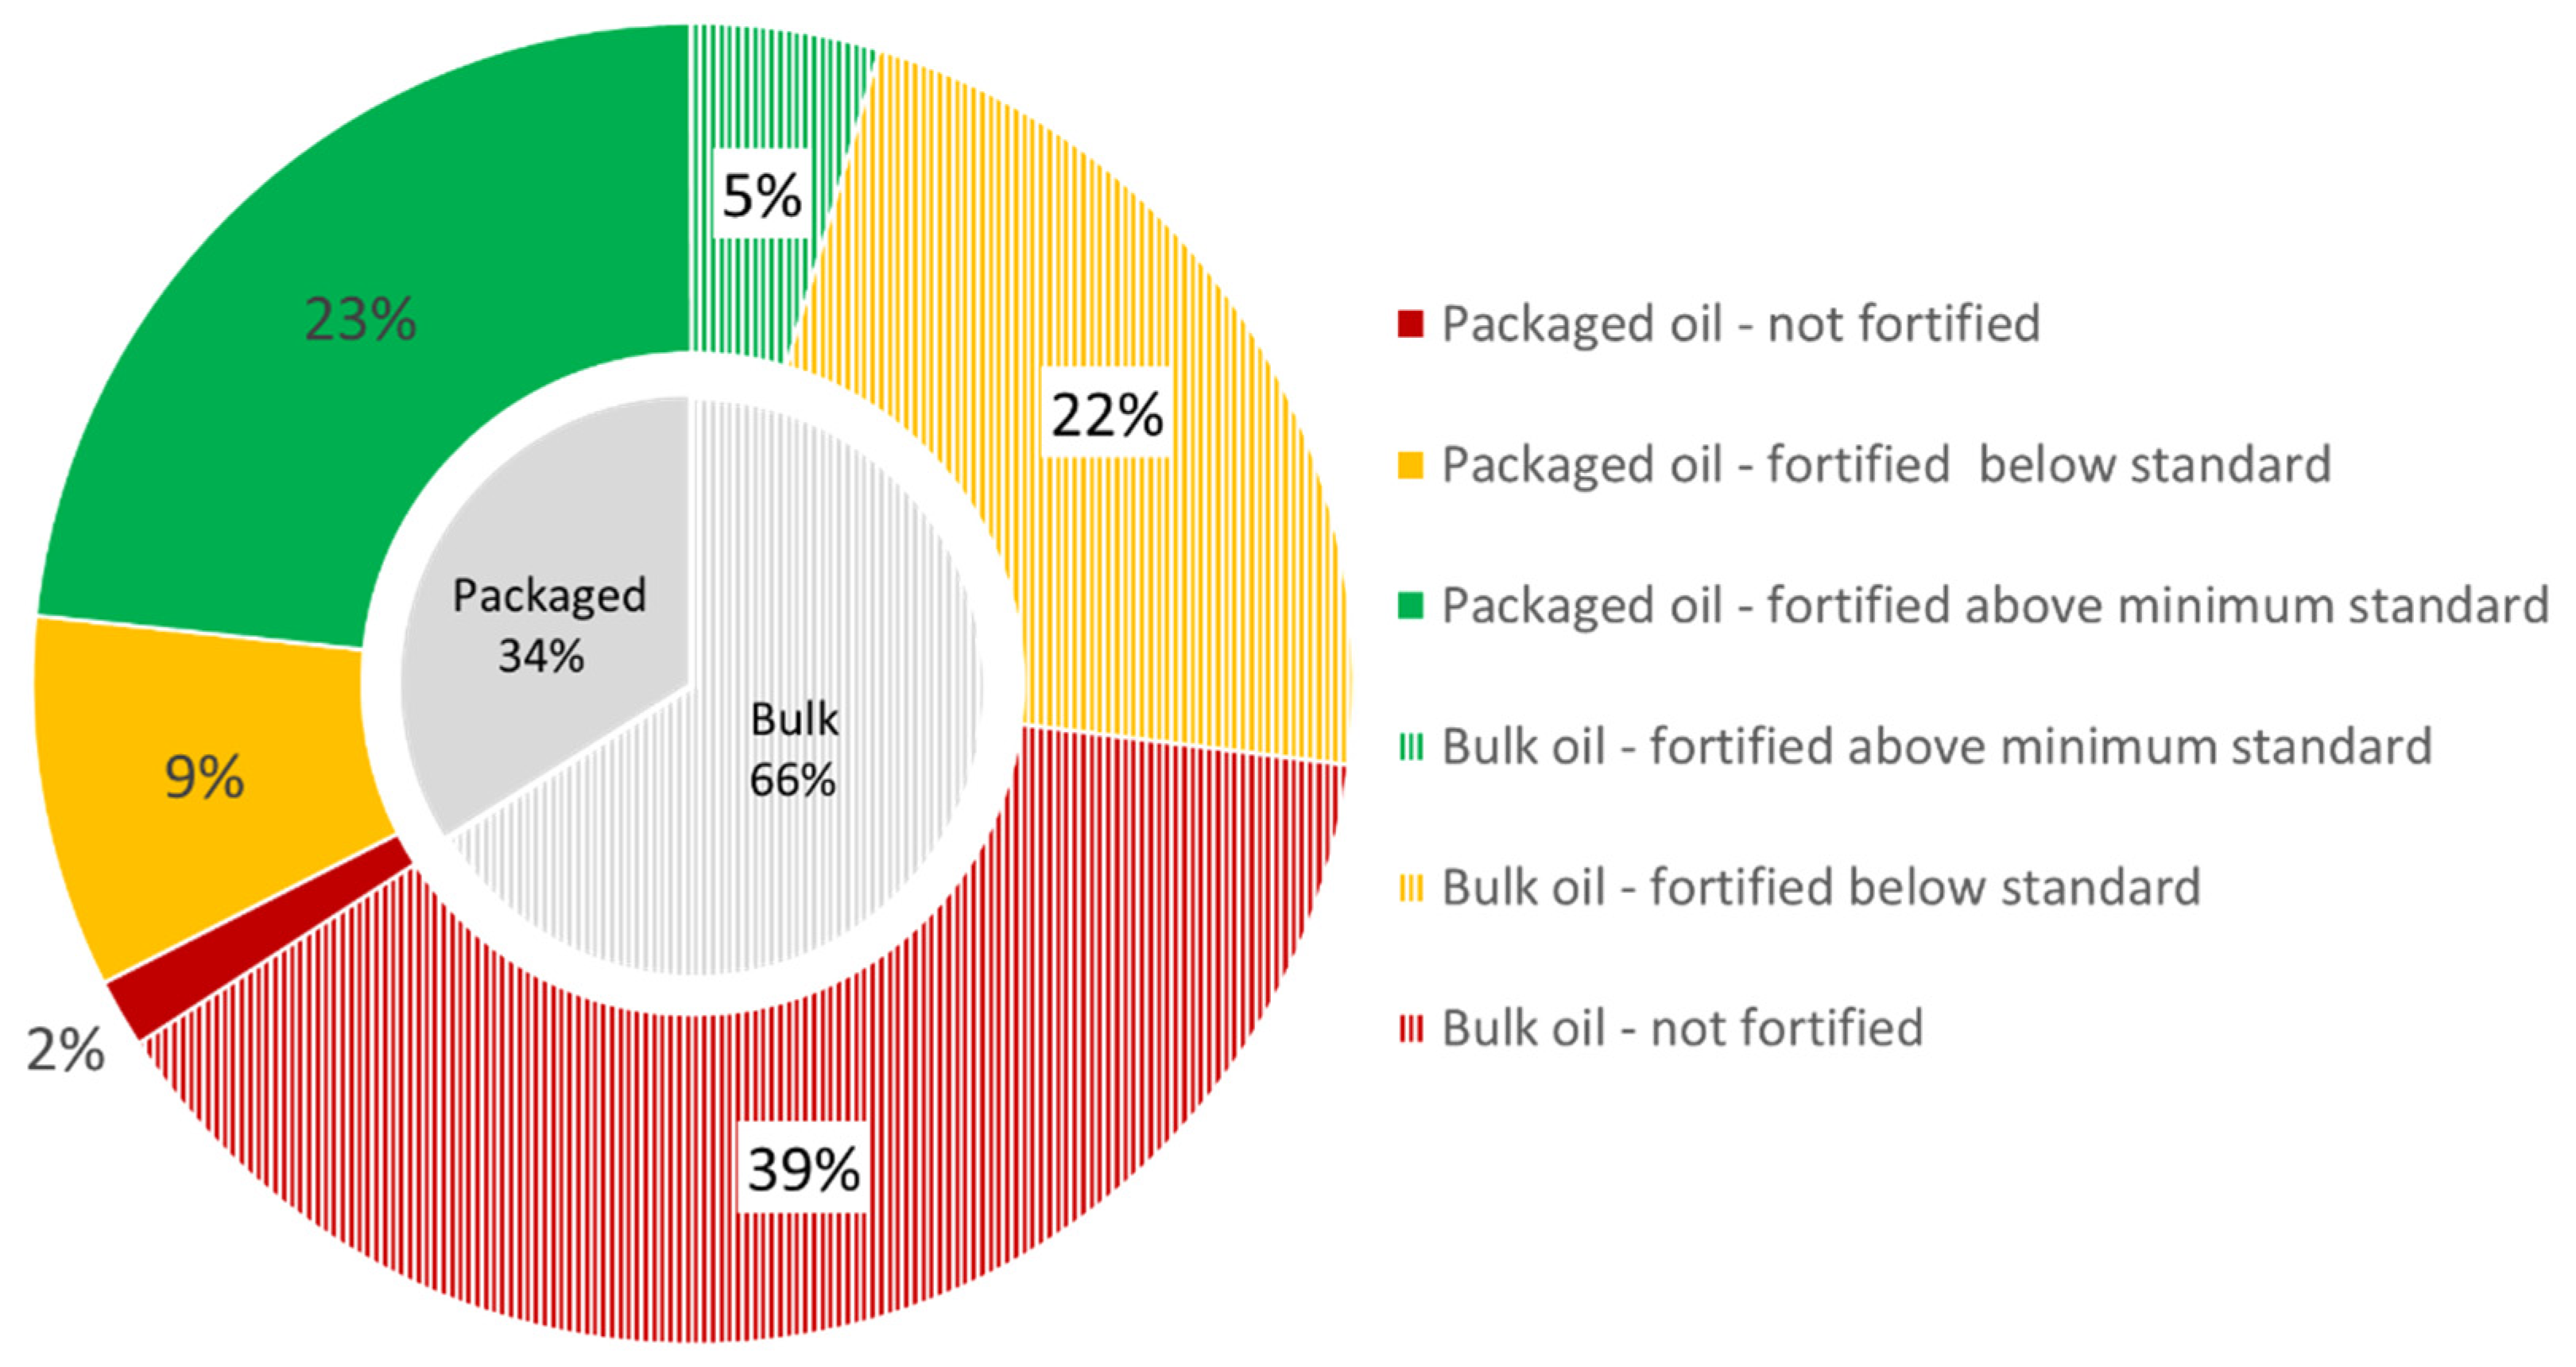Select the "Bulk oil - not fortified" legend label
This screenshot has height=1367, width=2576.
point(1682,1029)
